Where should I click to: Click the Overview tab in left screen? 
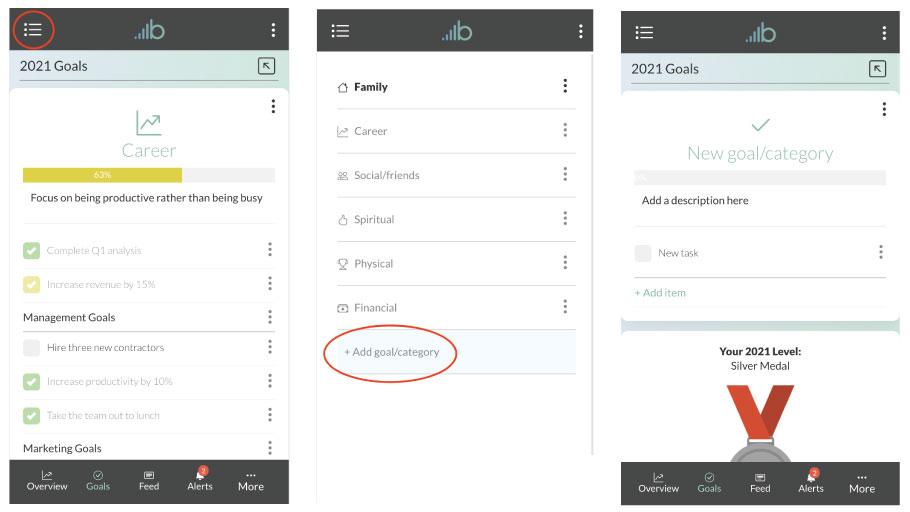click(47, 480)
